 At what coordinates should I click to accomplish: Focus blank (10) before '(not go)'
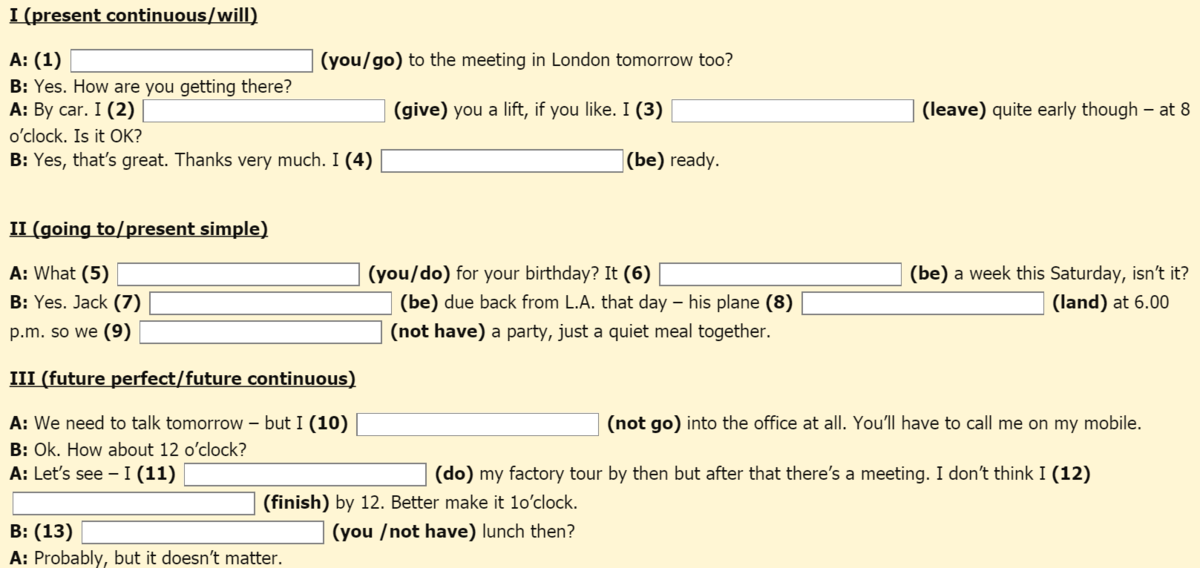pos(478,424)
